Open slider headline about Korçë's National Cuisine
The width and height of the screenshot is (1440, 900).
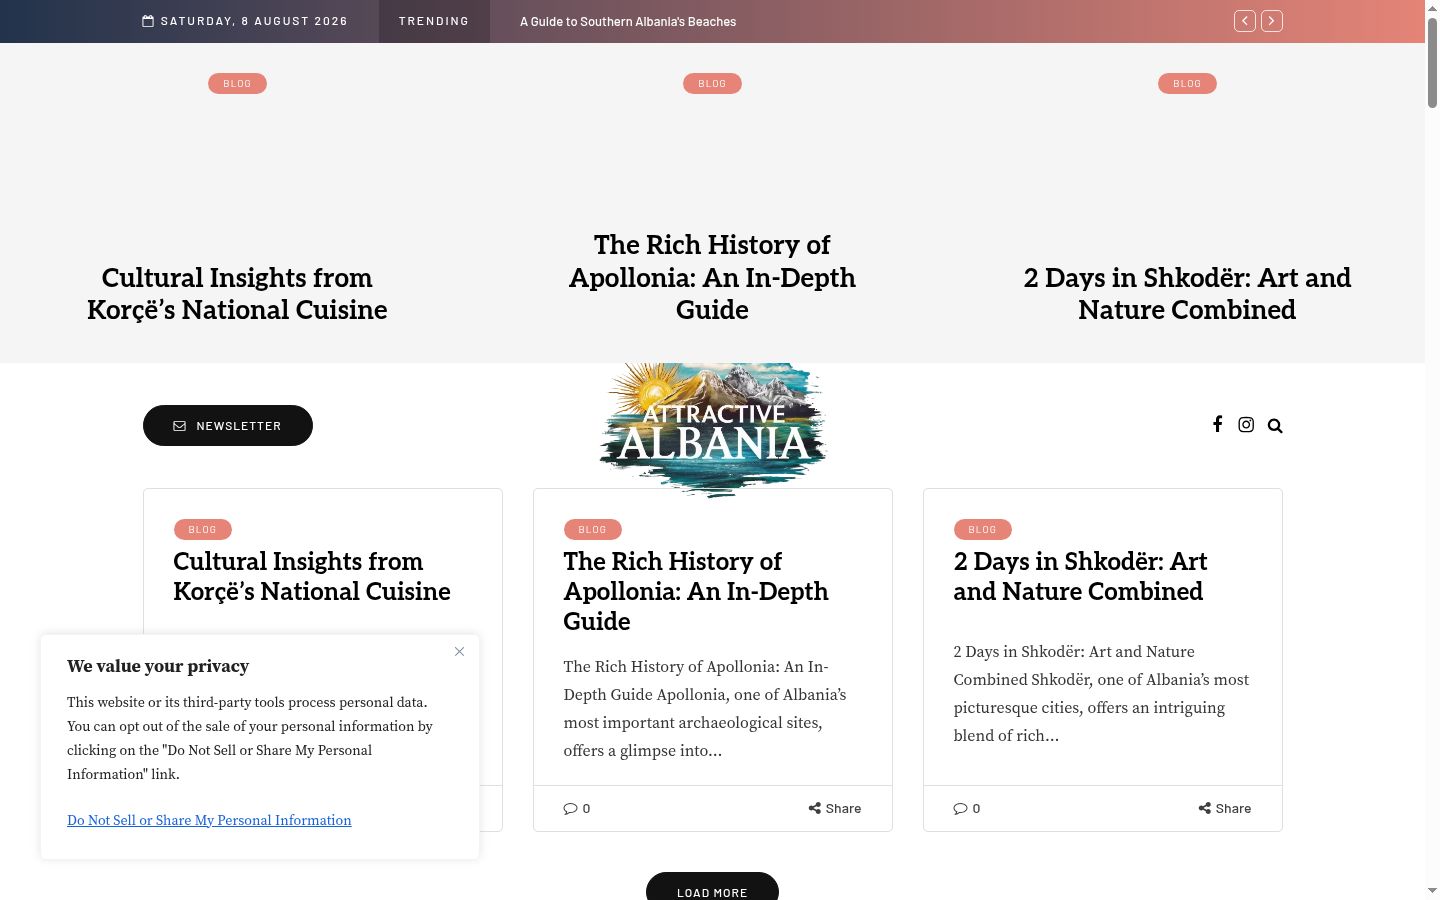point(237,294)
